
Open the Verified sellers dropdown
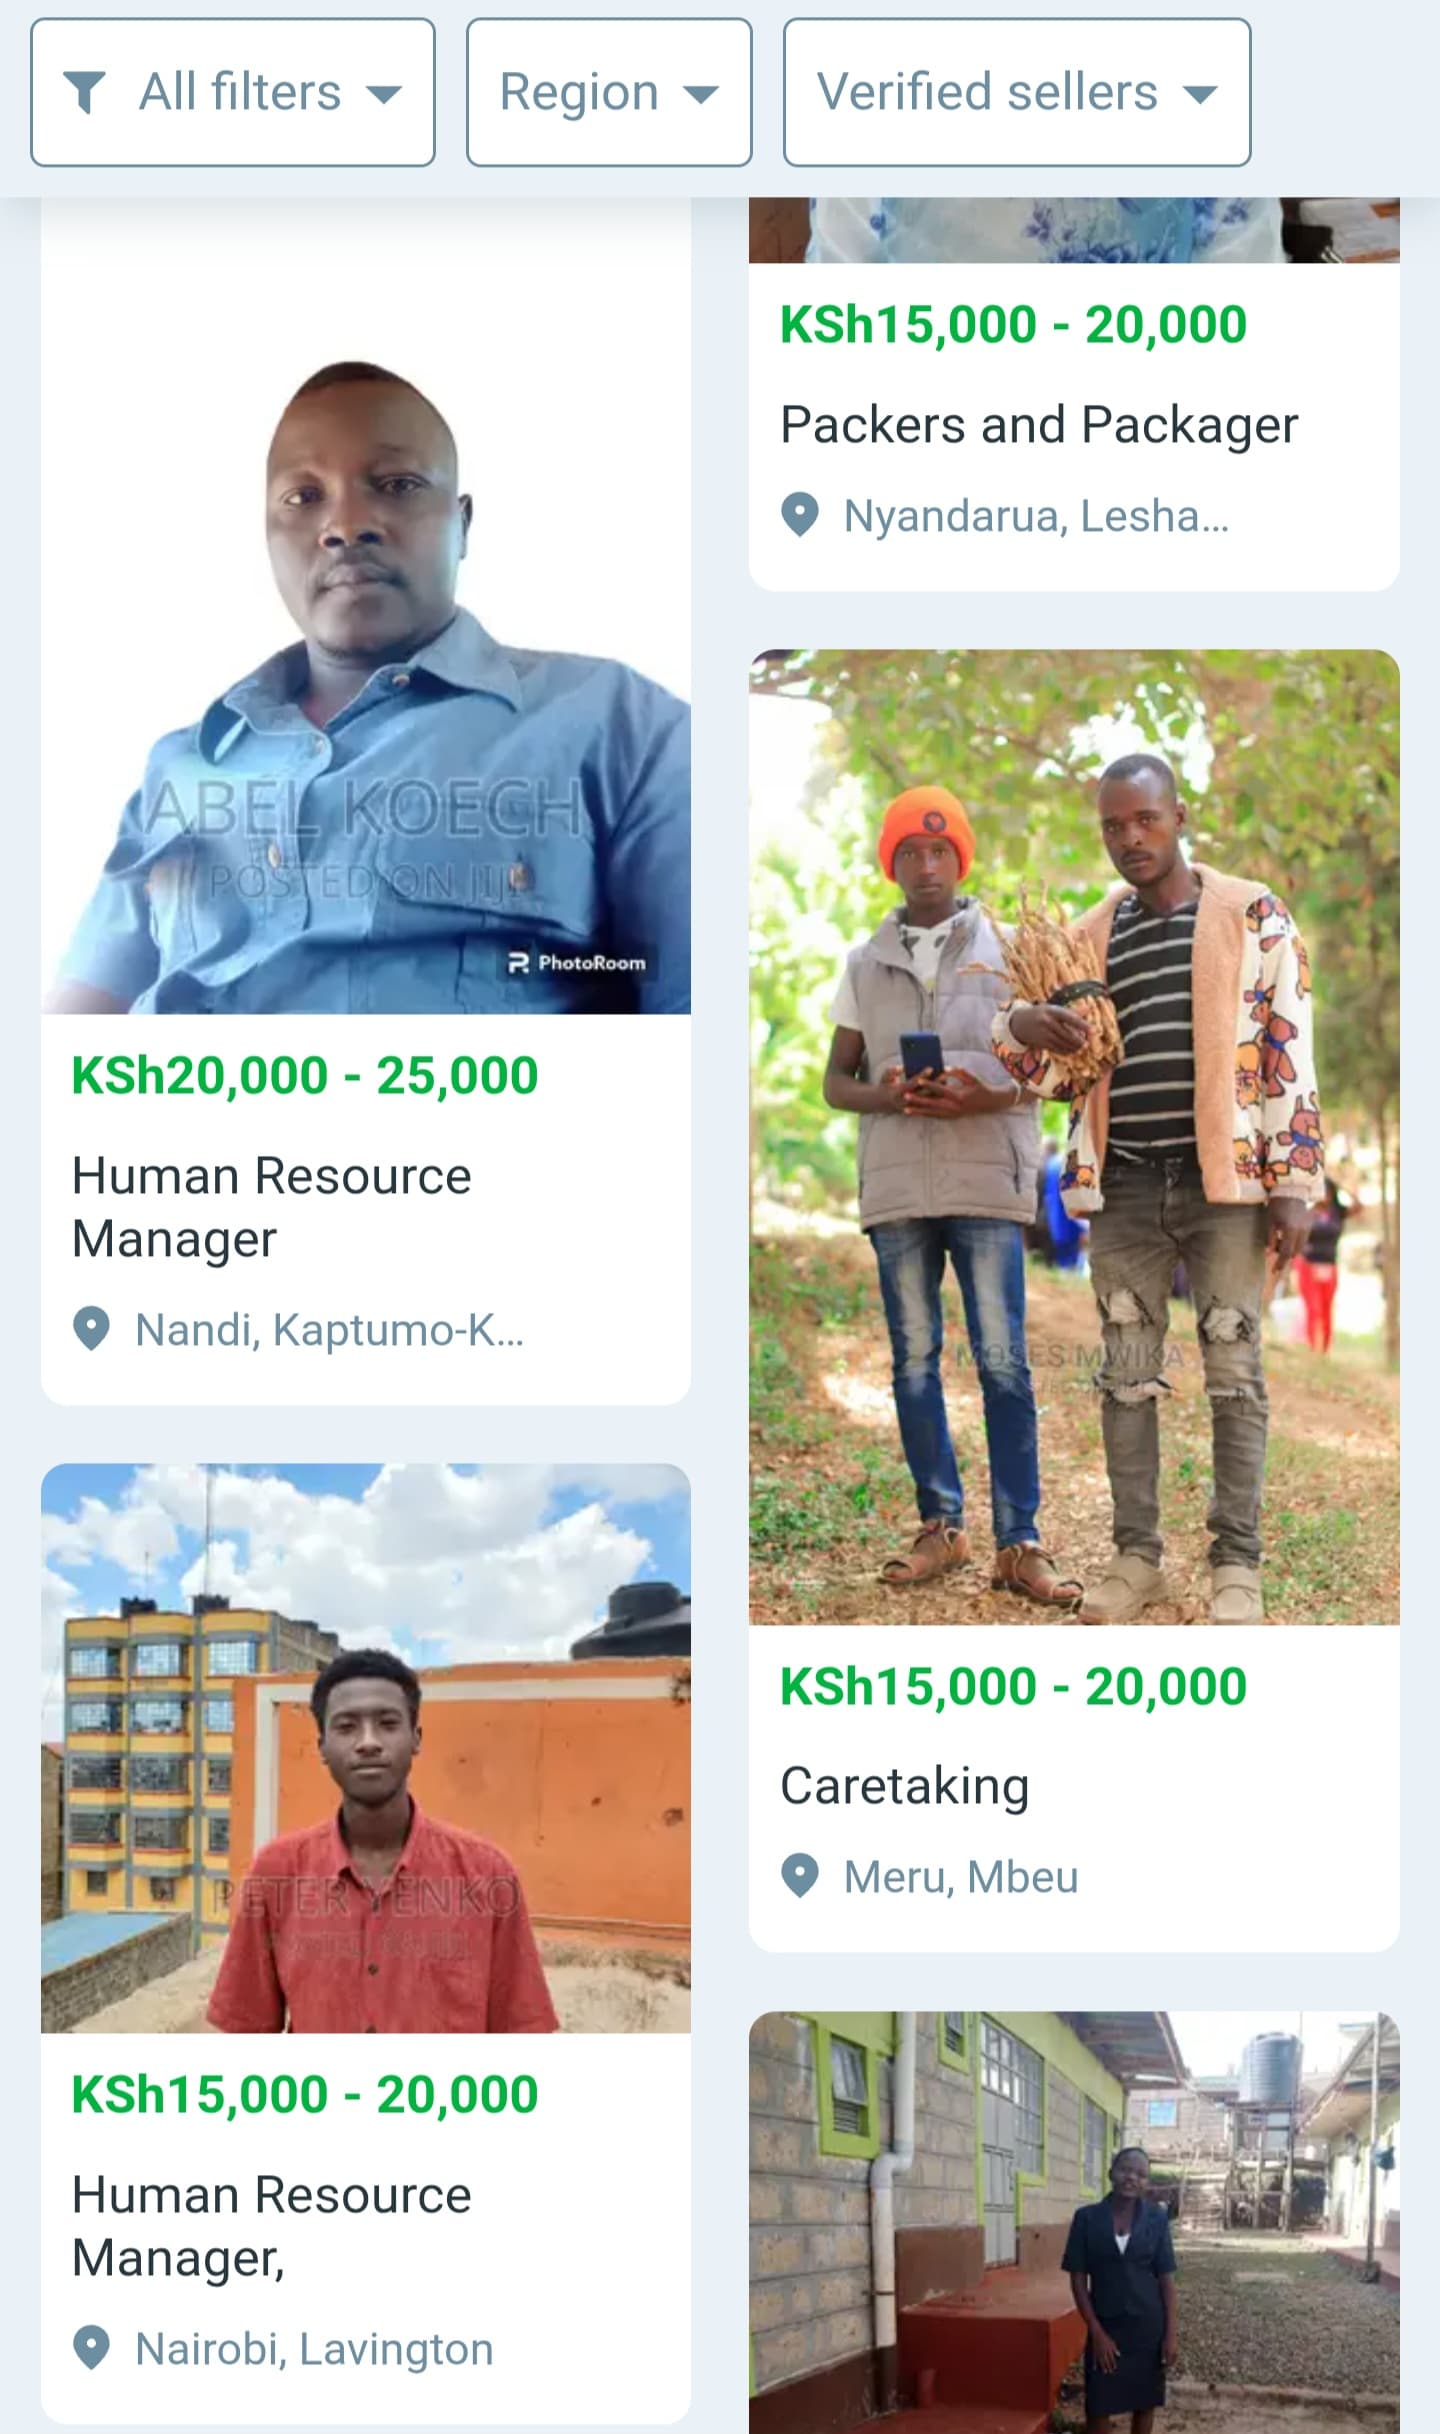(x=1016, y=93)
